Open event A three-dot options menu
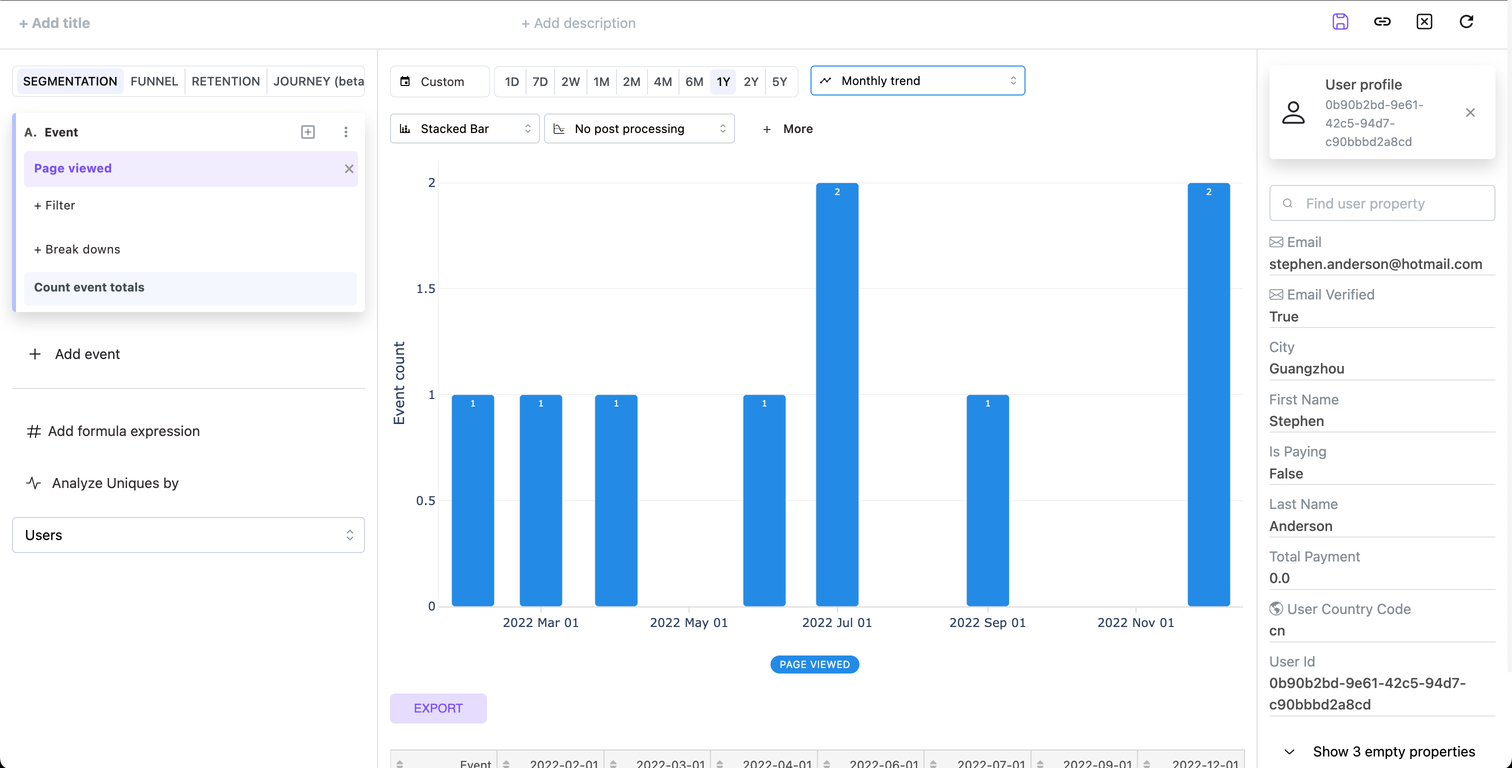 tap(346, 132)
